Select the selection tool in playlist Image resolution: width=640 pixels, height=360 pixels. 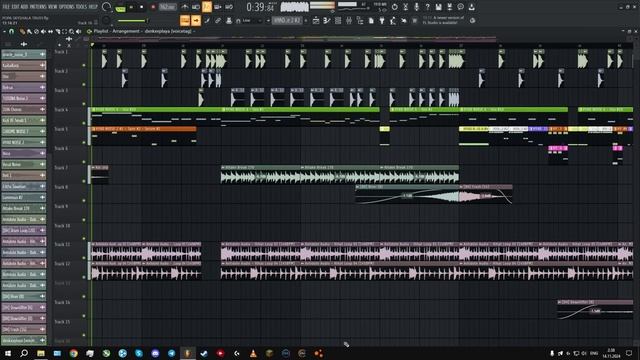coord(64,31)
